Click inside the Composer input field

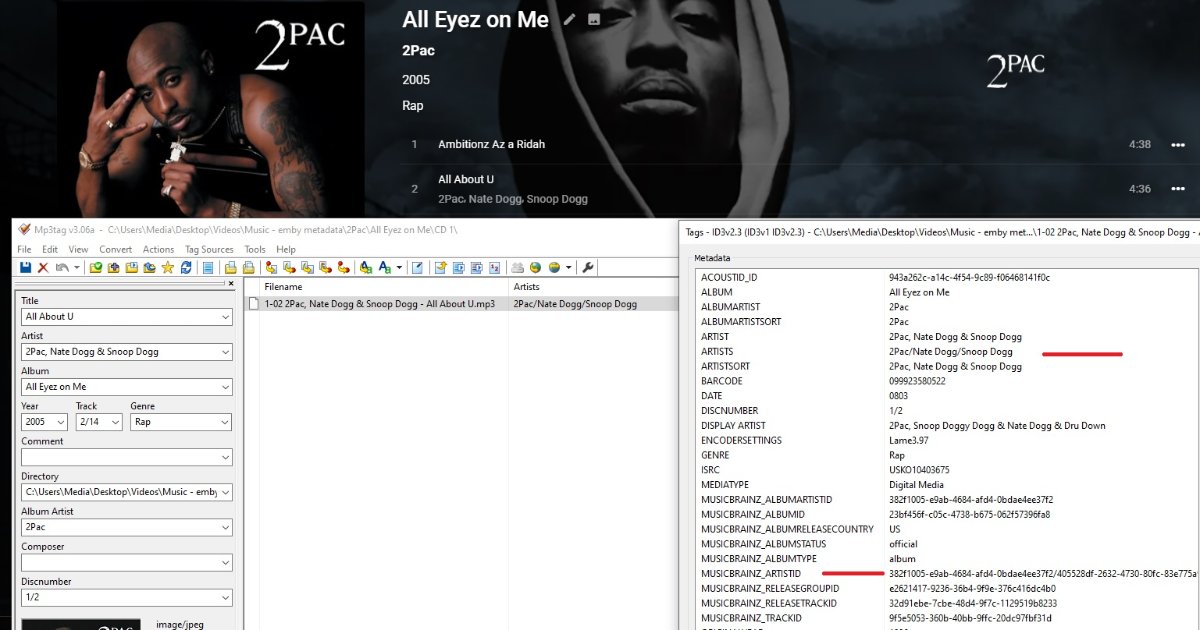(x=118, y=562)
